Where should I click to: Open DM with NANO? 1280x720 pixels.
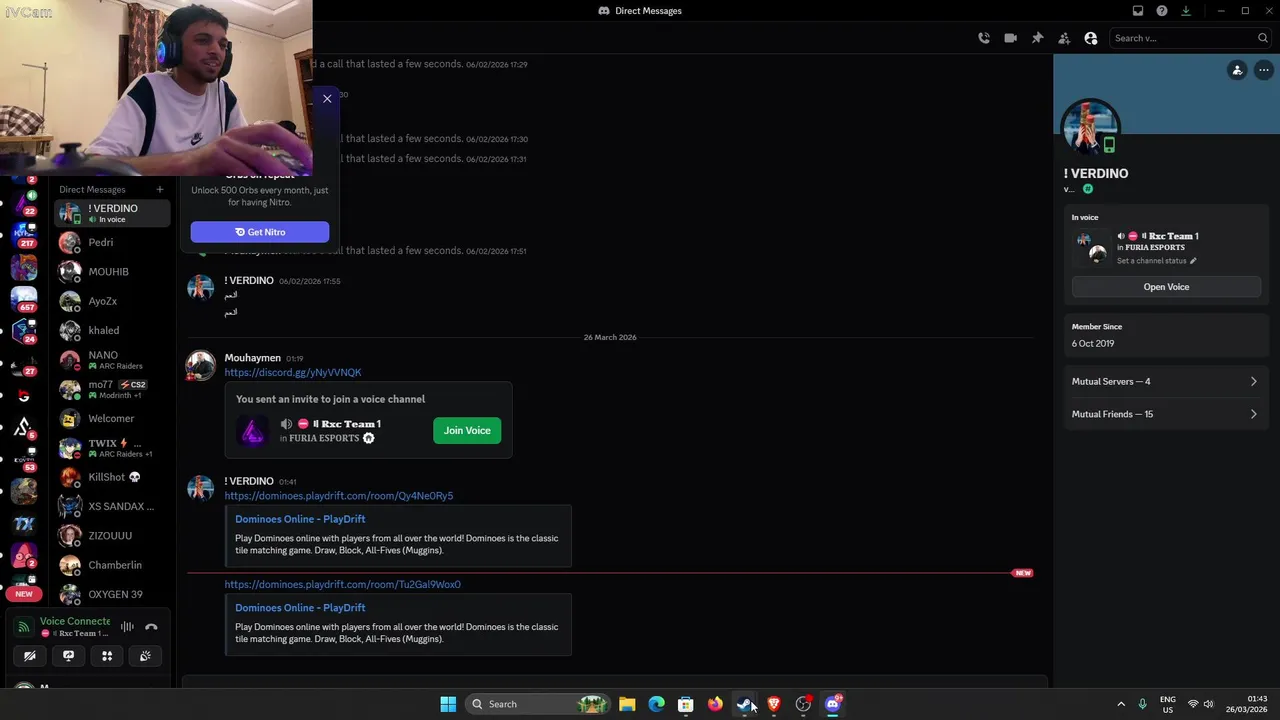113,360
